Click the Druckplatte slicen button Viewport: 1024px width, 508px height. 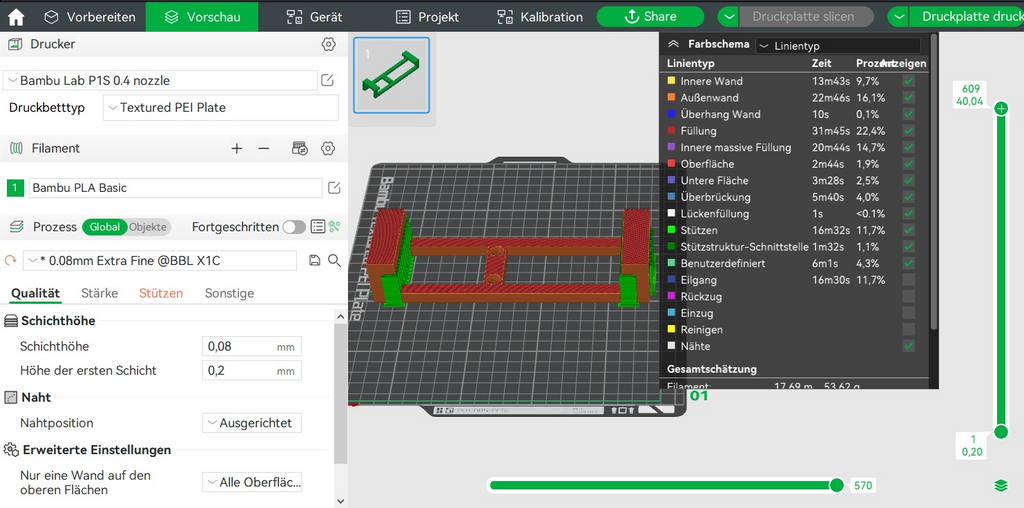pyautogui.click(x=807, y=16)
